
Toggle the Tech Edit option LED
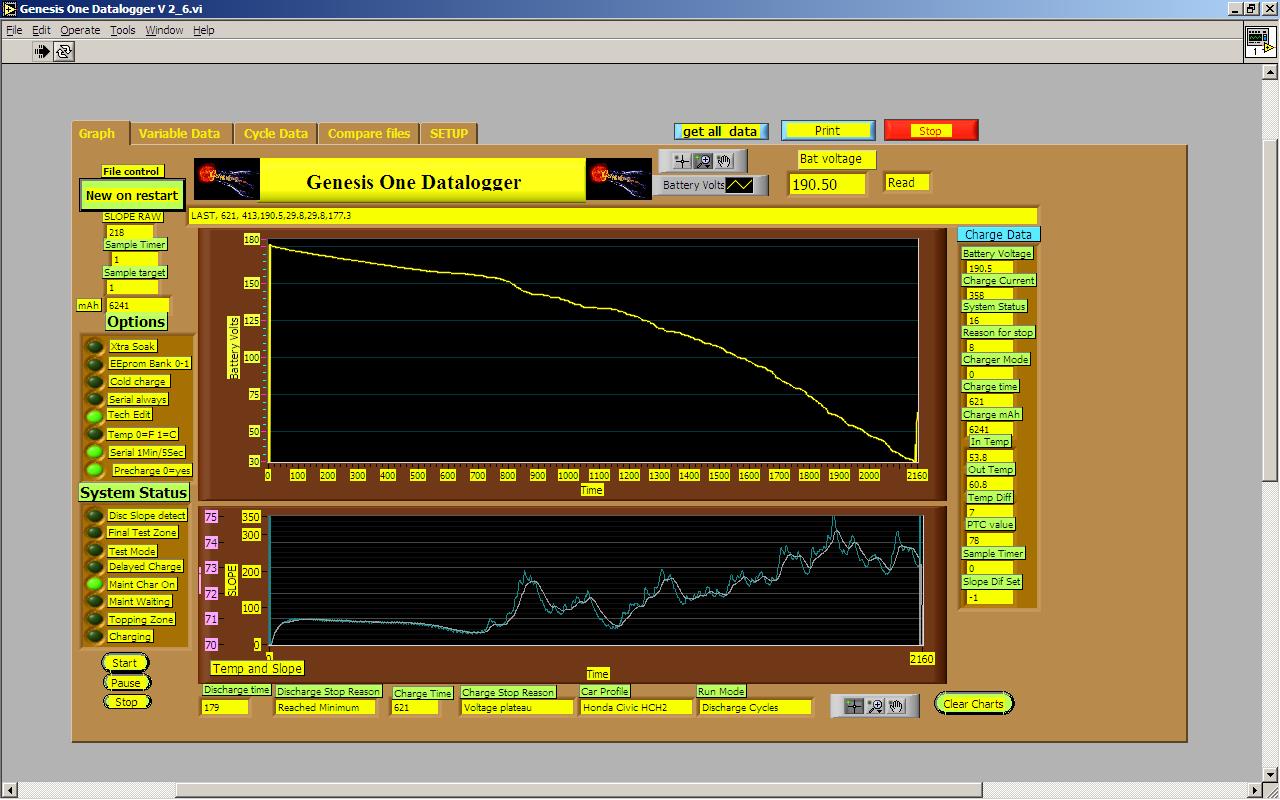click(95, 416)
